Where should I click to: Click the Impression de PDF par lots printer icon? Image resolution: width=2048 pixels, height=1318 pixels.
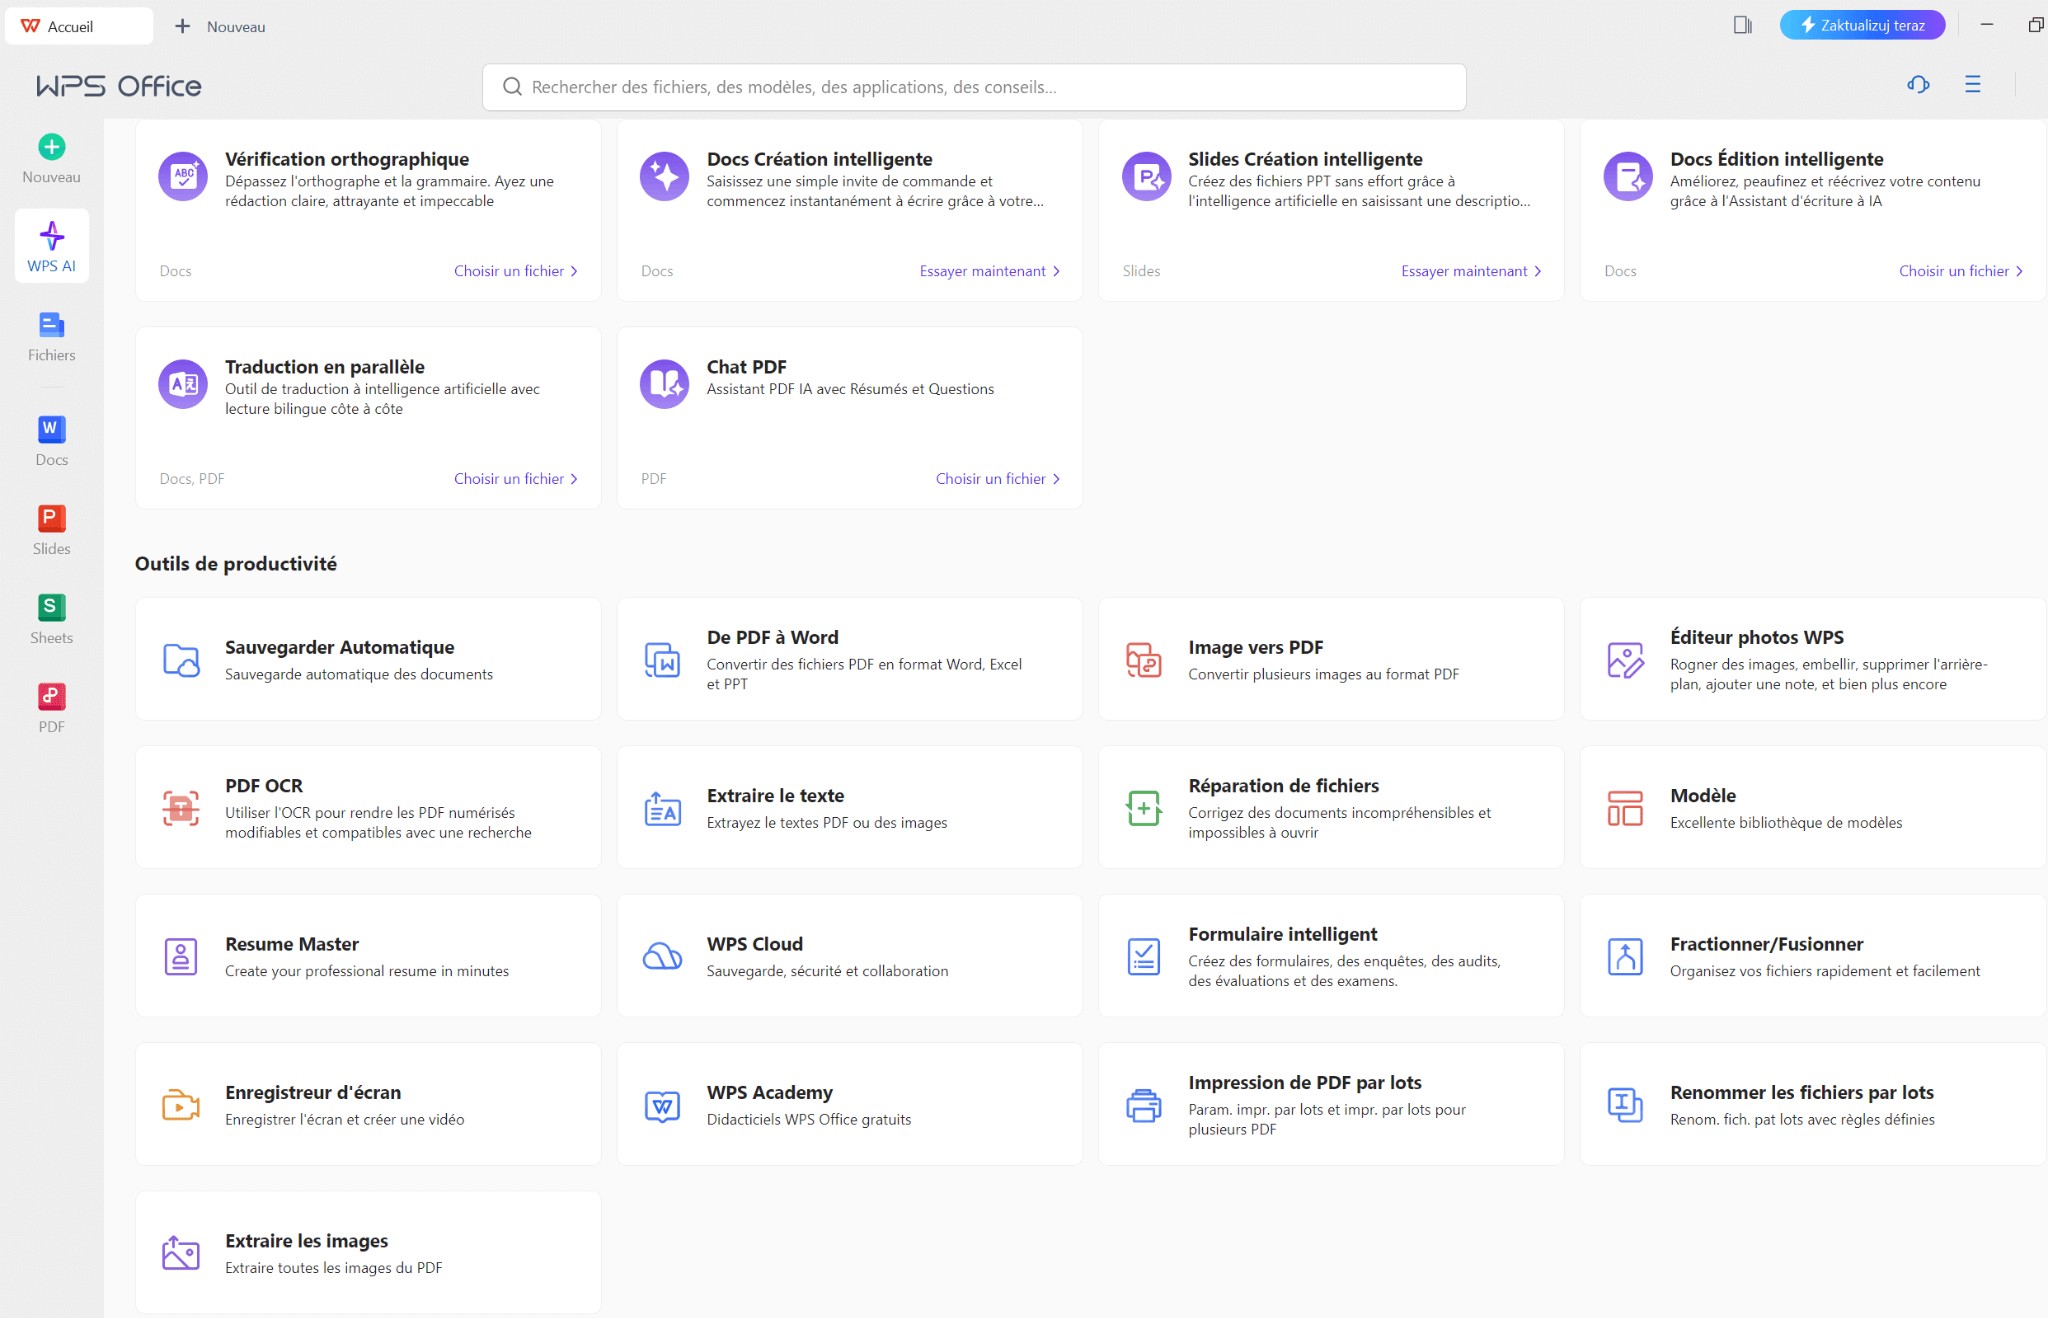coord(1144,1105)
